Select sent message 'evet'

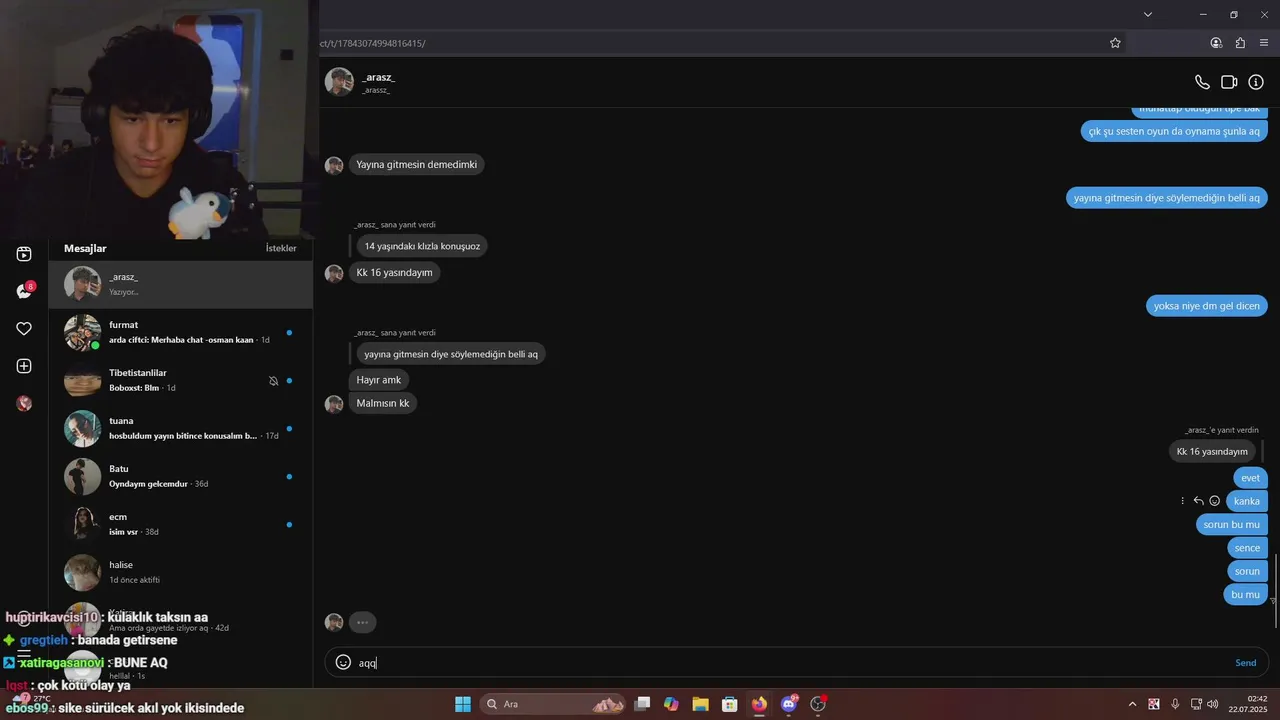[x=1250, y=478]
